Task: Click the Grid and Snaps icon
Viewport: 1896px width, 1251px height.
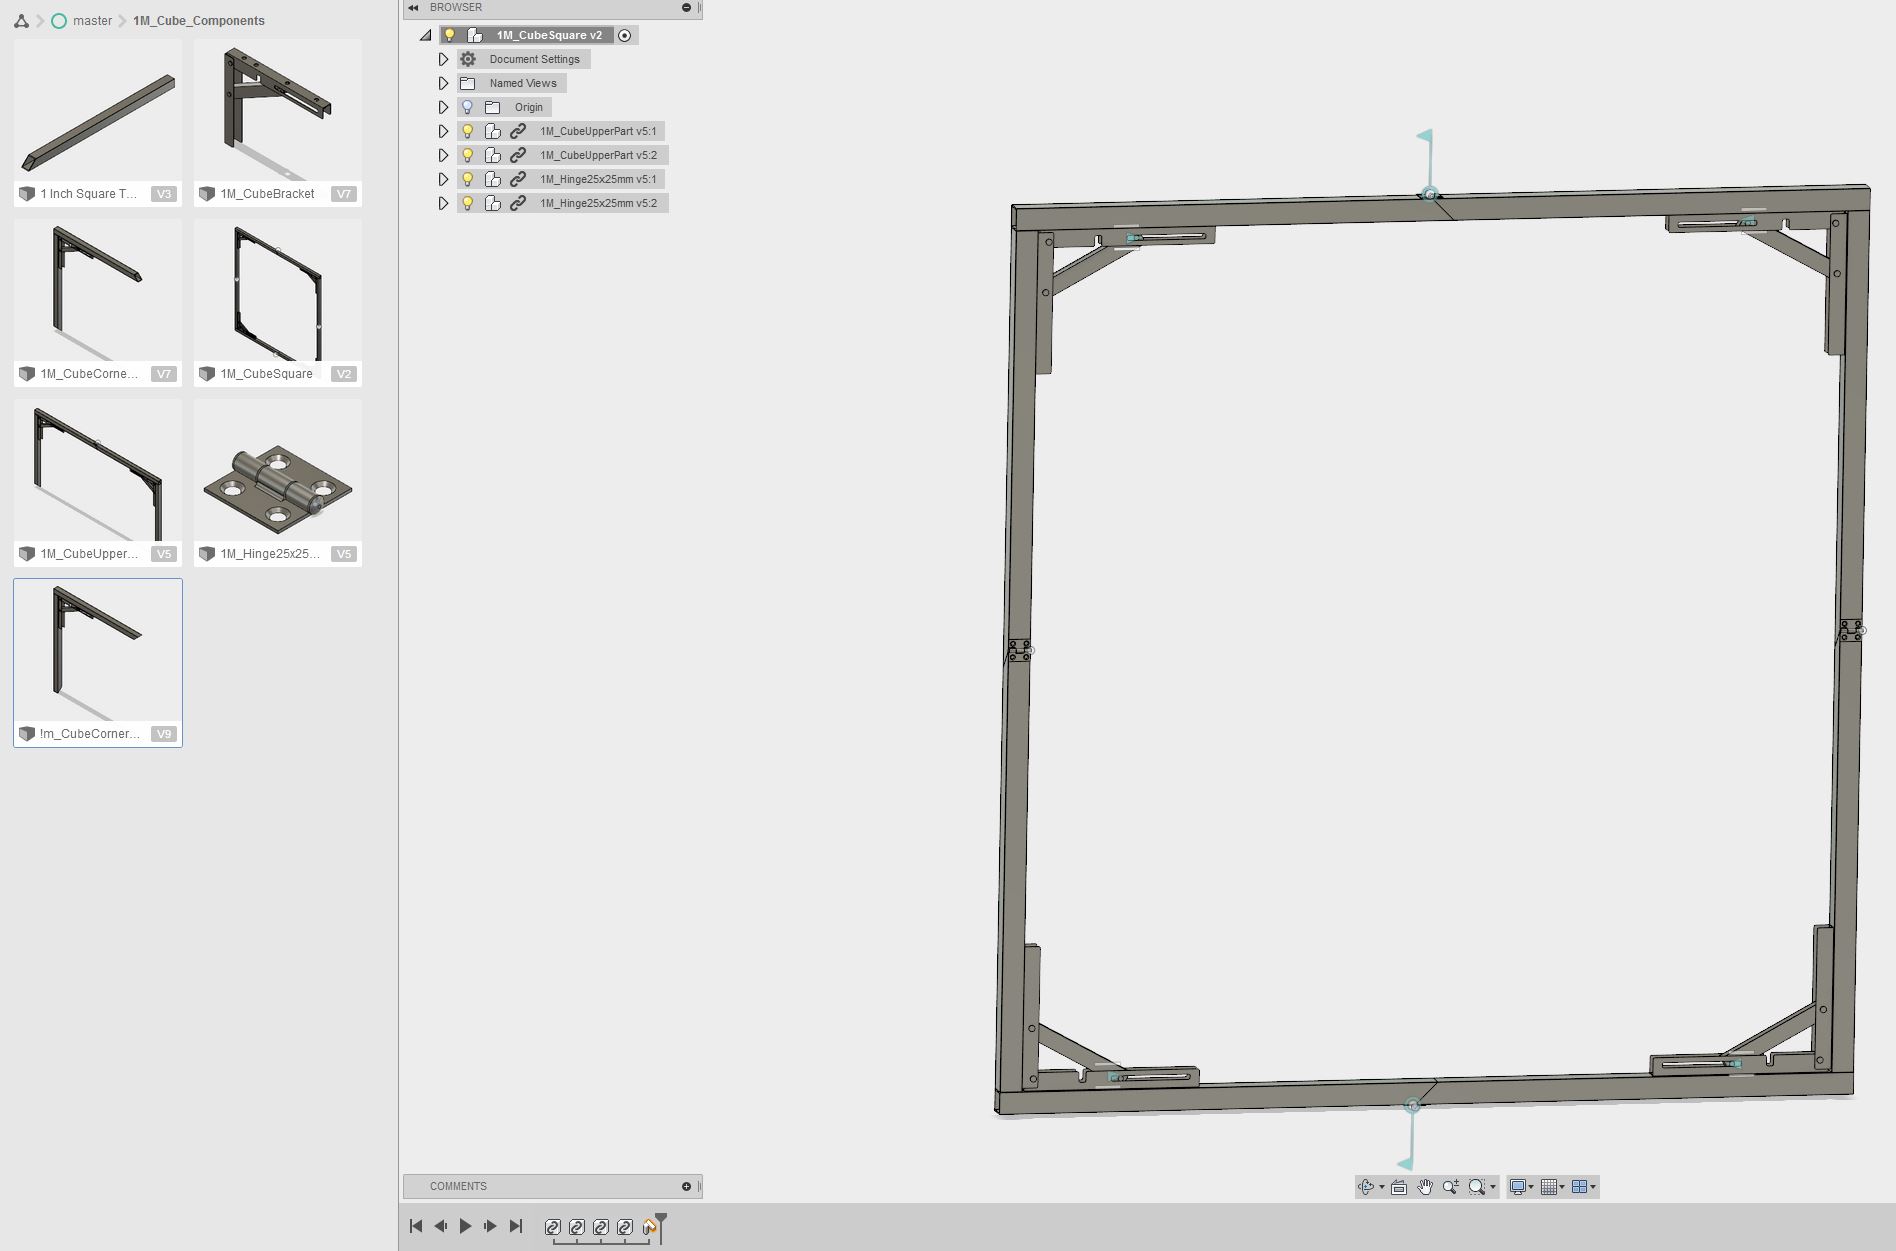Action: coord(1549,1187)
